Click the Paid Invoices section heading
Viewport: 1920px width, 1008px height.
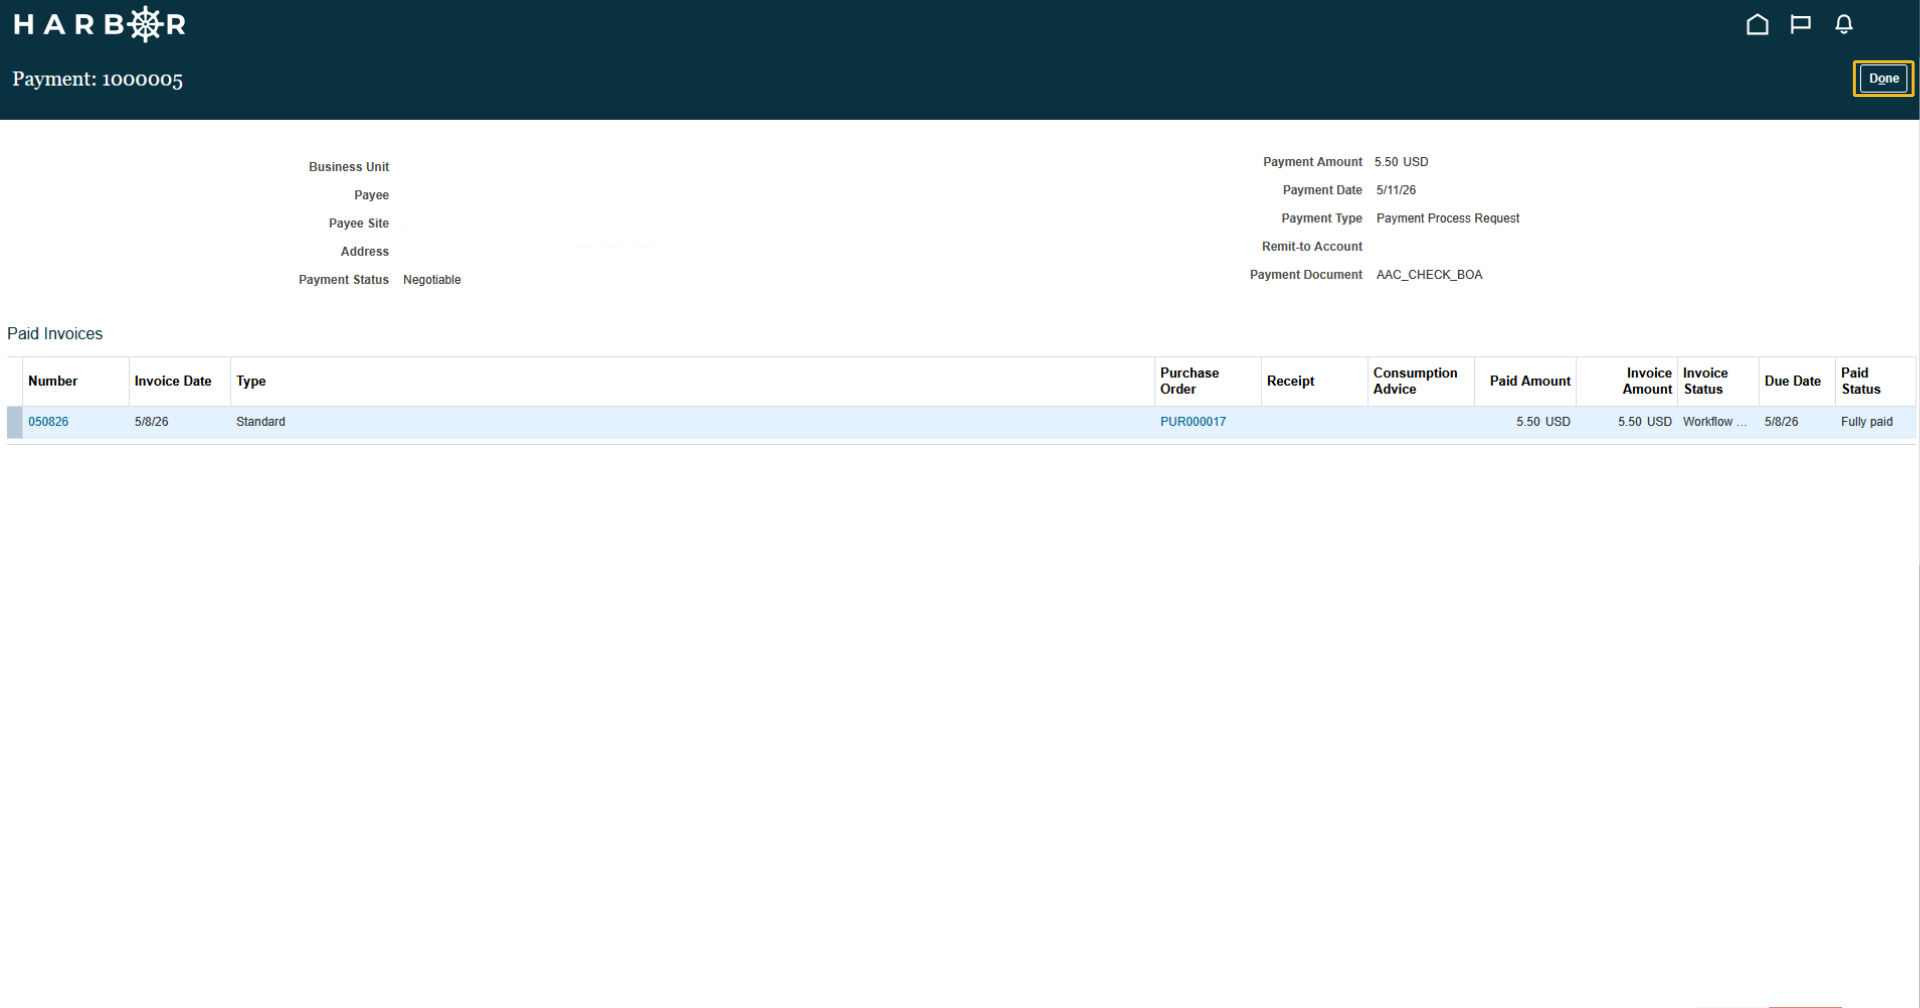[55, 334]
